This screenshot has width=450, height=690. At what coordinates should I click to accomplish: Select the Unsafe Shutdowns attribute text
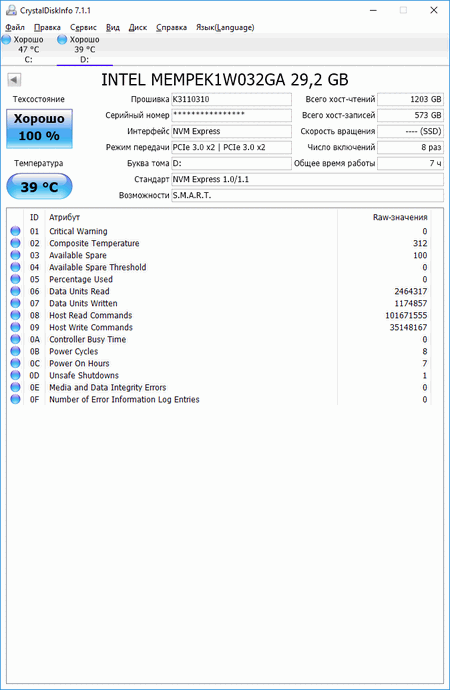84,375
